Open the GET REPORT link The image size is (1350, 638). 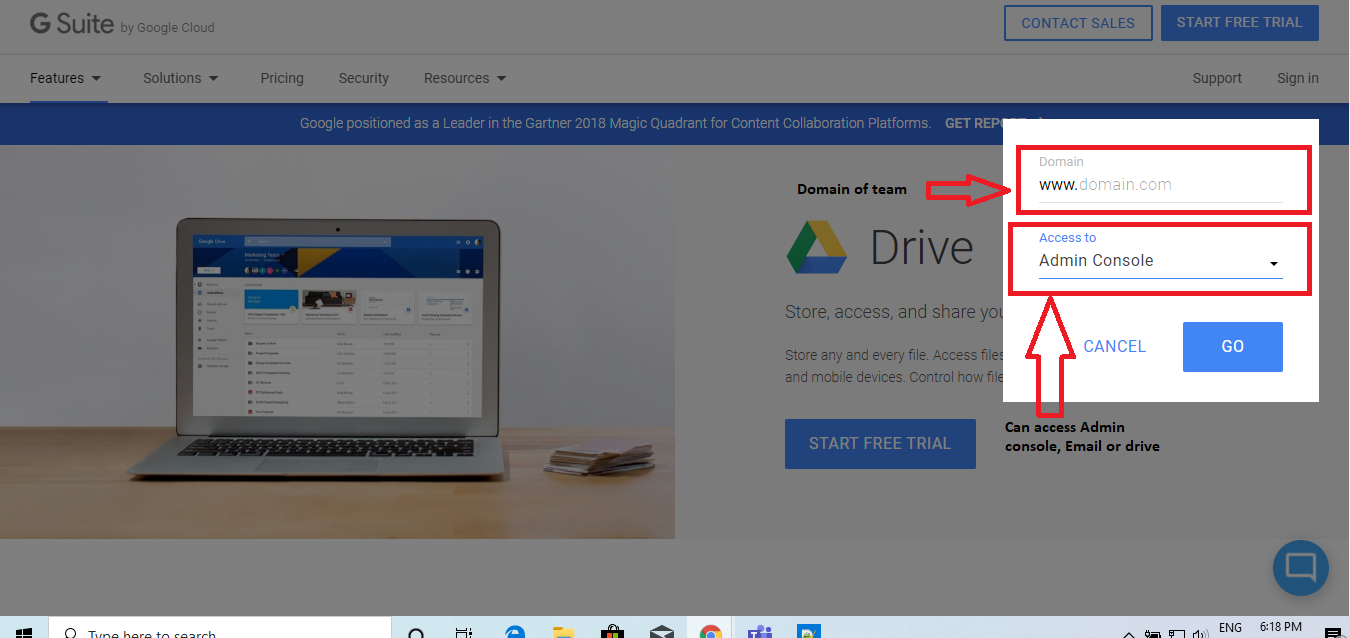pos(975,123)
